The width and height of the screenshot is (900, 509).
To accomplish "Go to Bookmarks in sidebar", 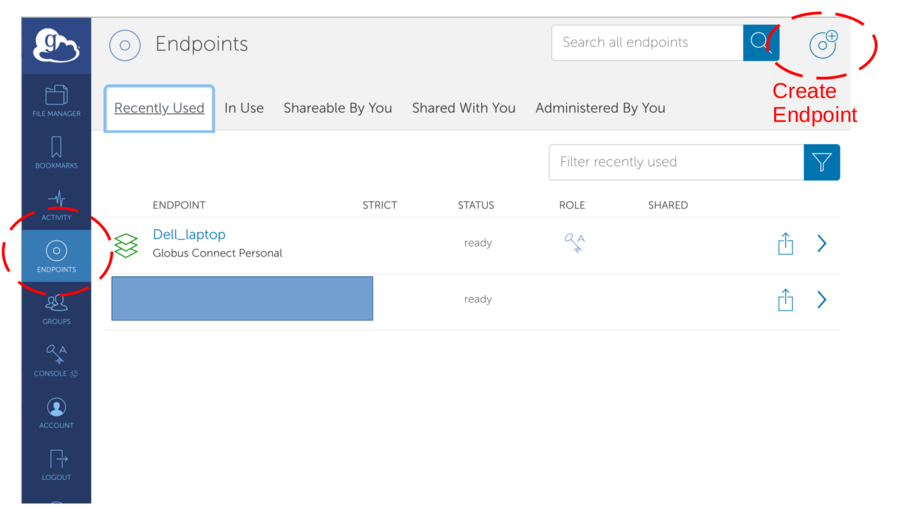I will [x=56, y=152].
